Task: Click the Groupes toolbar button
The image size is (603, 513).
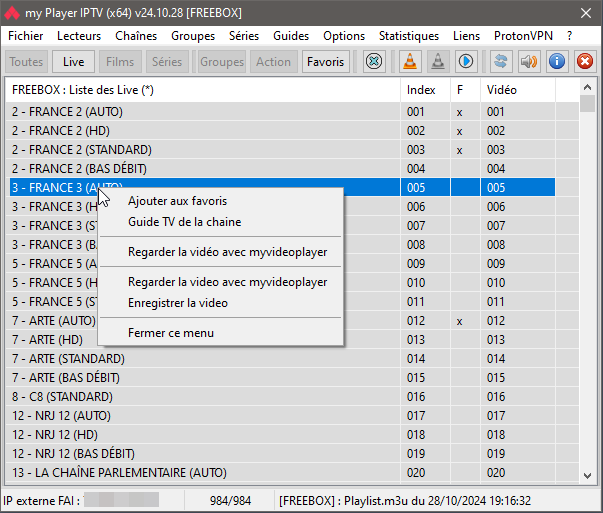Action: coord(222,62)
